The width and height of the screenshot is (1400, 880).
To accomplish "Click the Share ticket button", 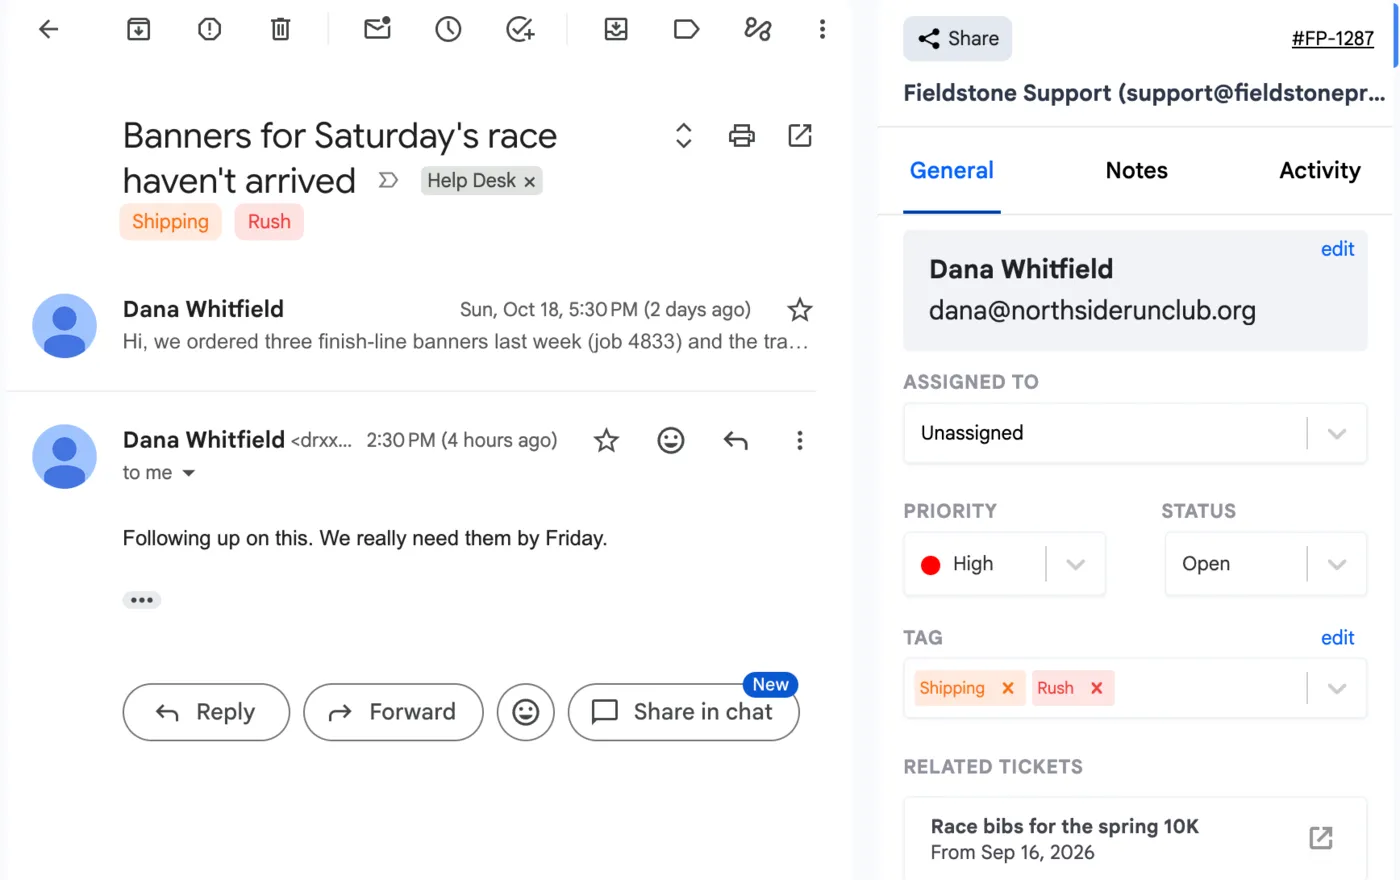I will (958, 39).
